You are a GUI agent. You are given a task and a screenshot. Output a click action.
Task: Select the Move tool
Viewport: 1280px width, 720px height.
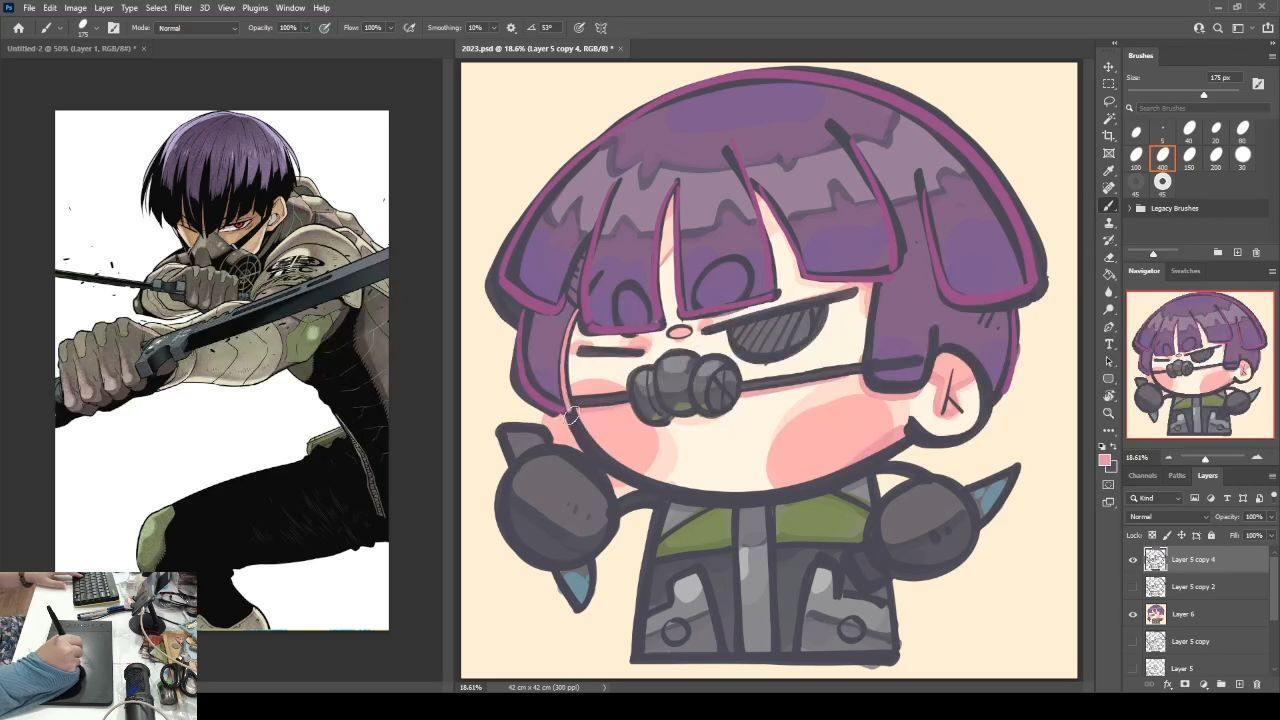(1108, 67)
